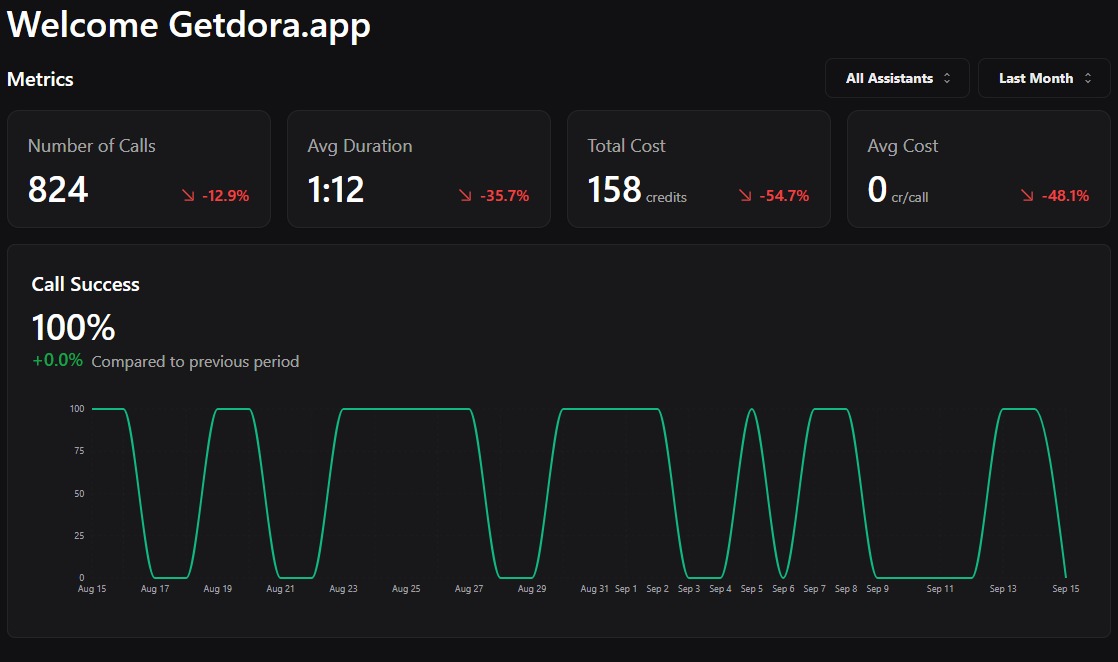The image size is (1118, 662).
Task: Click the Call Success chart title
Action: coord(85,284)
